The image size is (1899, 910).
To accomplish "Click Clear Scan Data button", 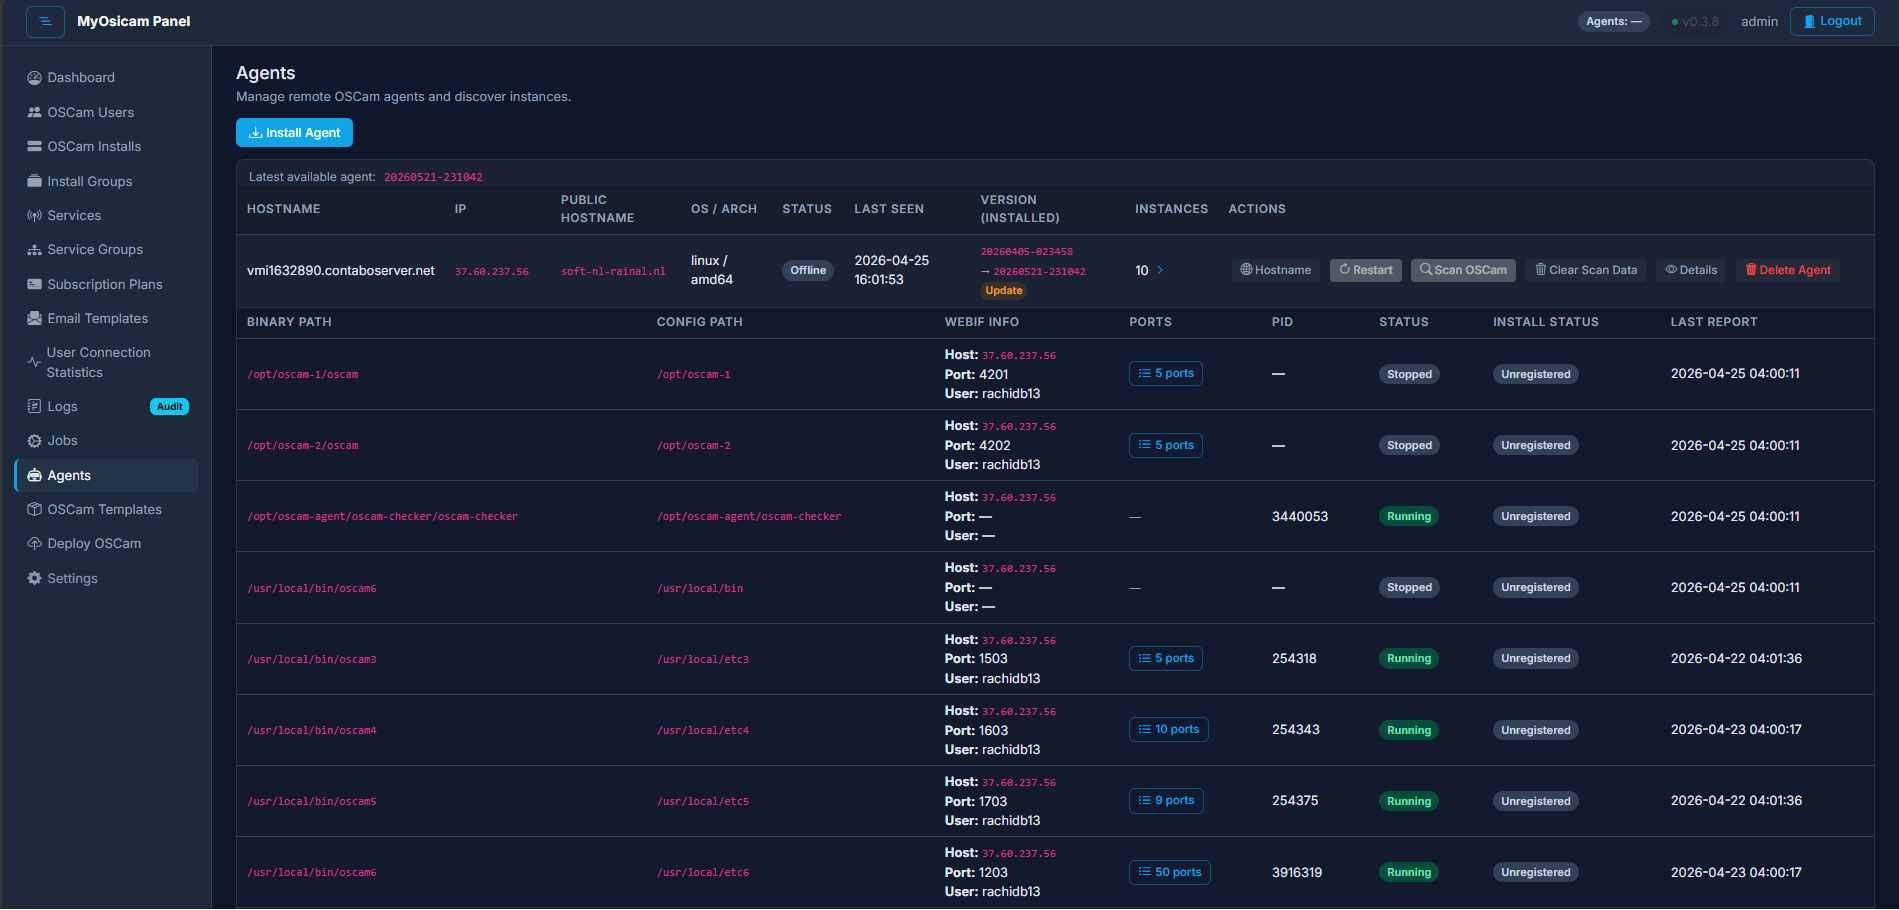I will coord(1586,270).
